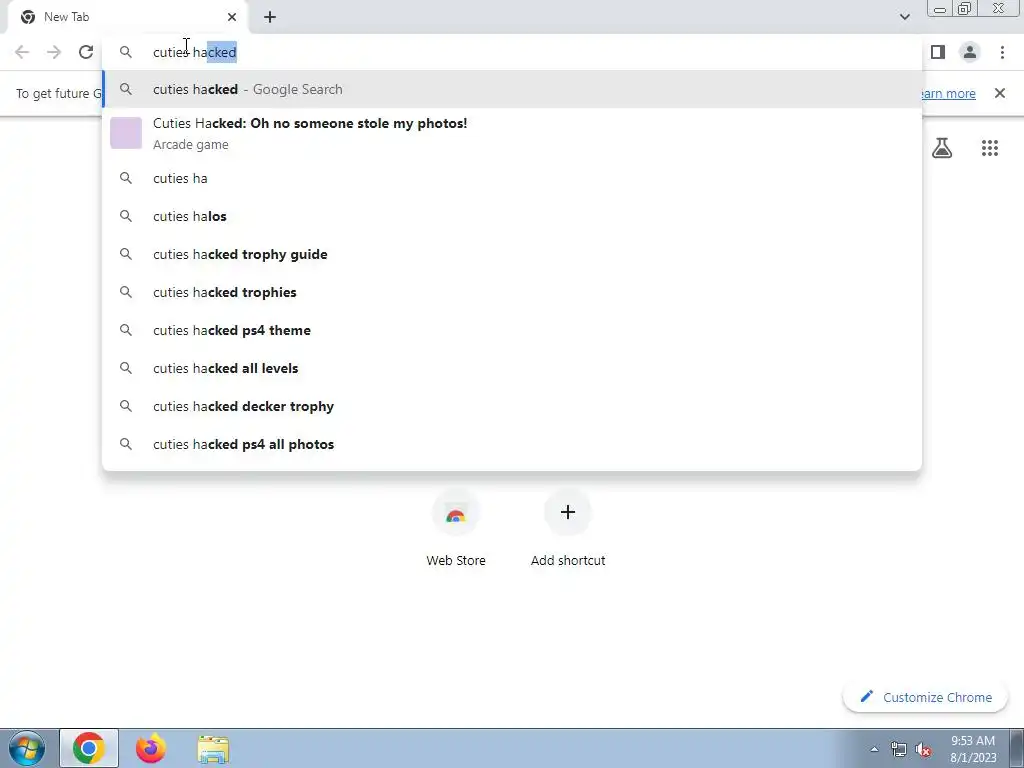Expand the tab search chevron
Screen dimensions: 1024x768
(x=904, y=17)
